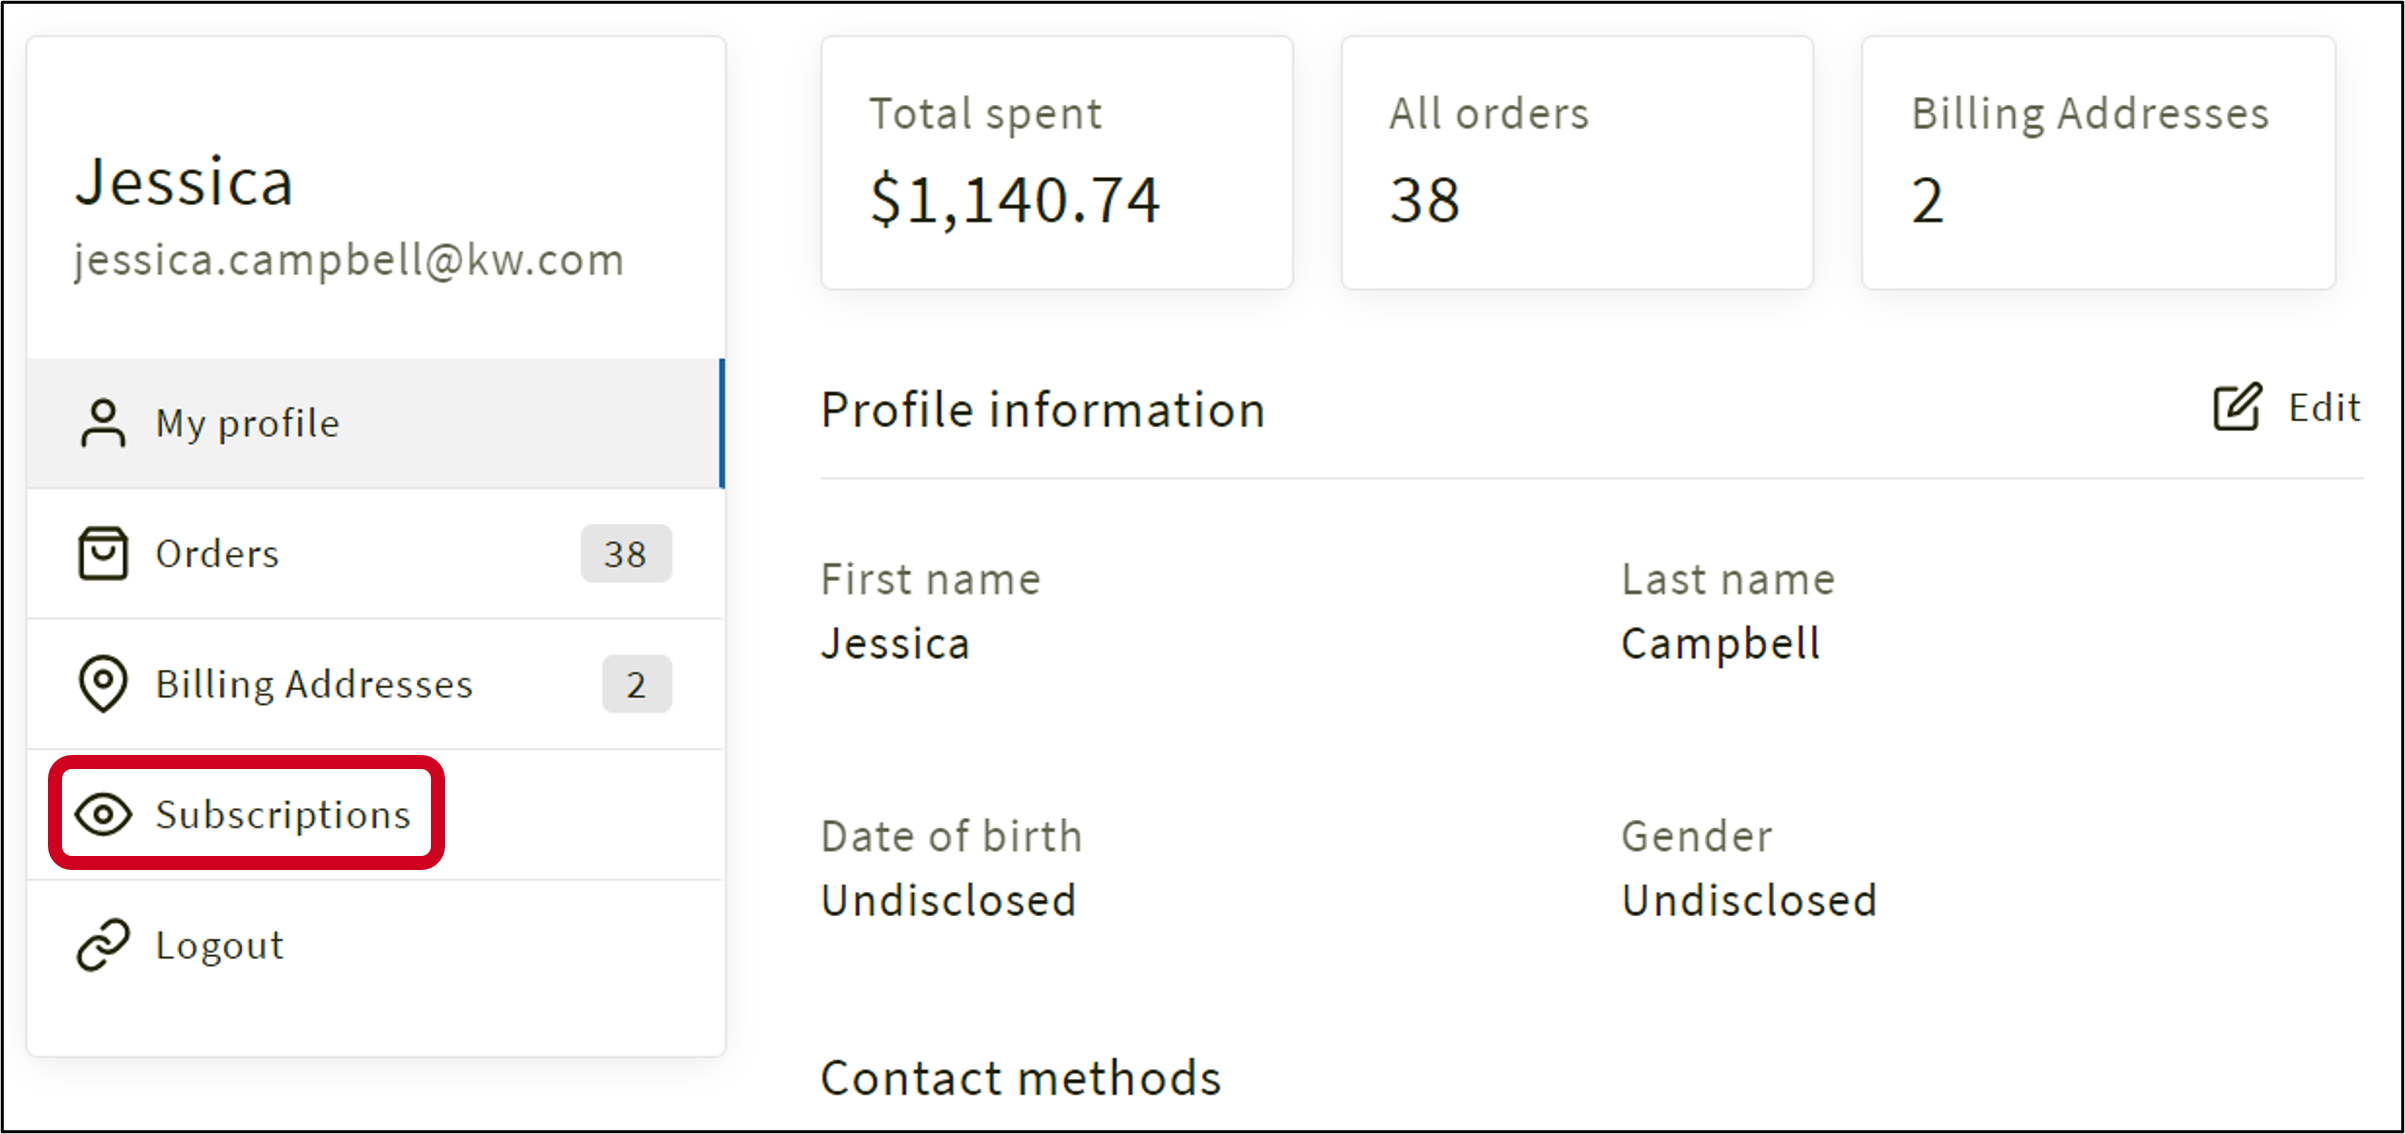Screen dimensions: 2405x1134
Task: Click the First name value Jessica
Action: pyautogui.click(x=895, y=643)
